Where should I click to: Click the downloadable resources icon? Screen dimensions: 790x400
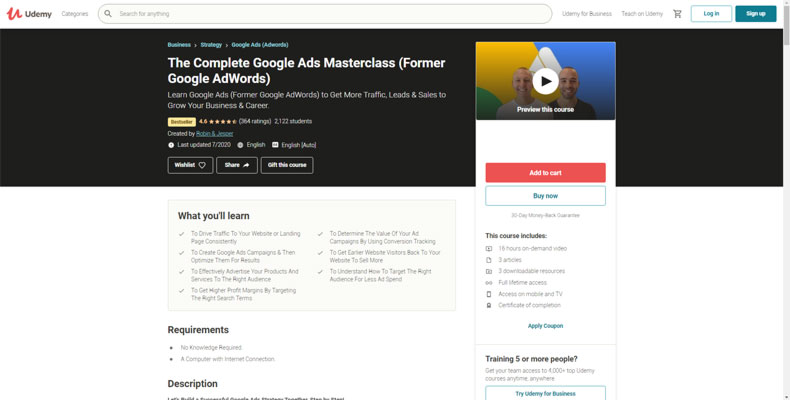coord(489,271)
